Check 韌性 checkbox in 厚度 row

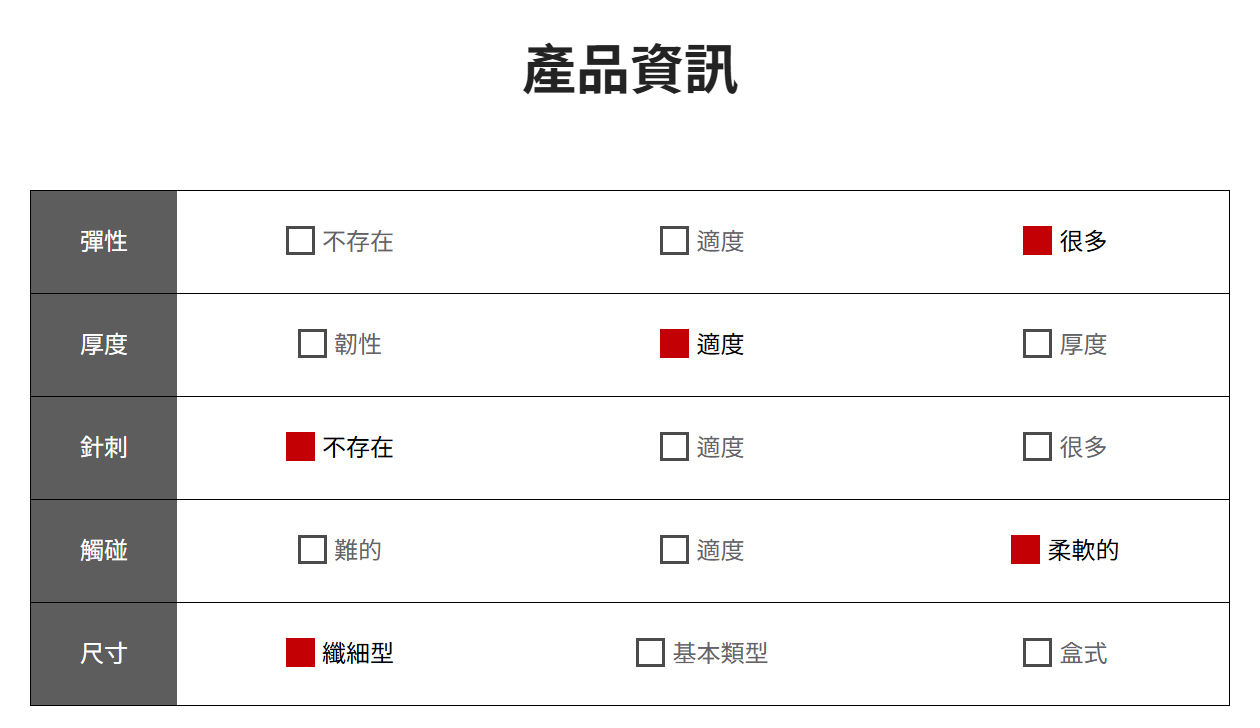(x=312, y=344)
